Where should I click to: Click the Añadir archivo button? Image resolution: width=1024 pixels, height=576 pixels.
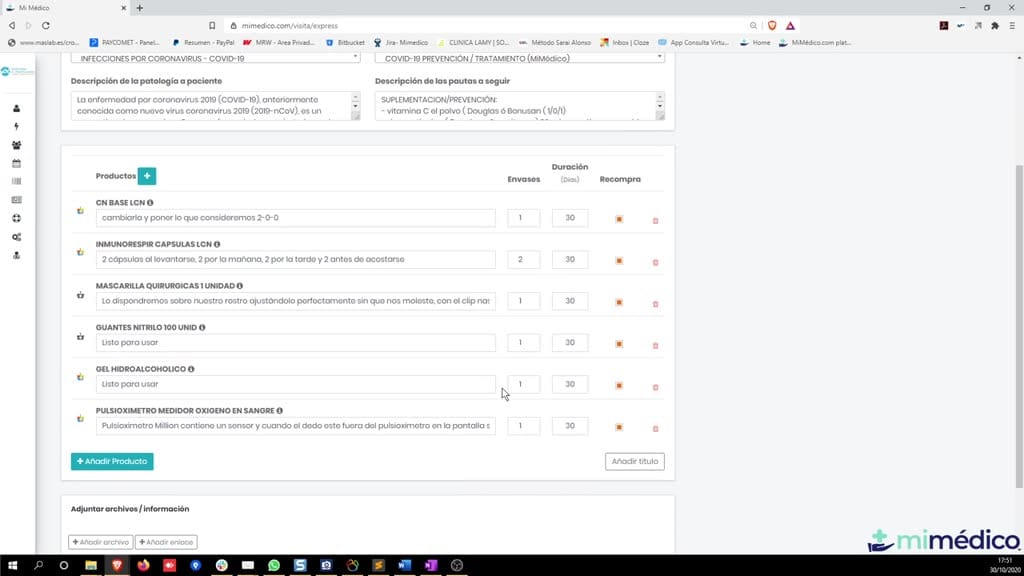point(101,542)
